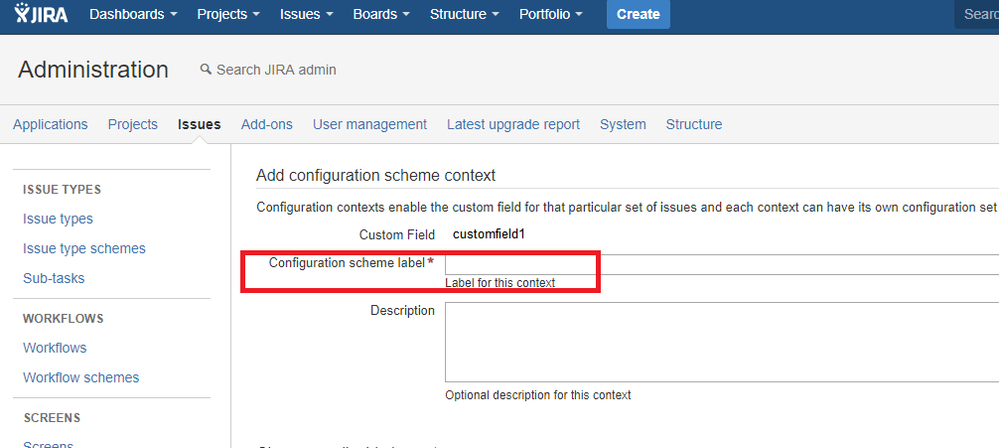Open Issue type schemes link

[84, 249]
